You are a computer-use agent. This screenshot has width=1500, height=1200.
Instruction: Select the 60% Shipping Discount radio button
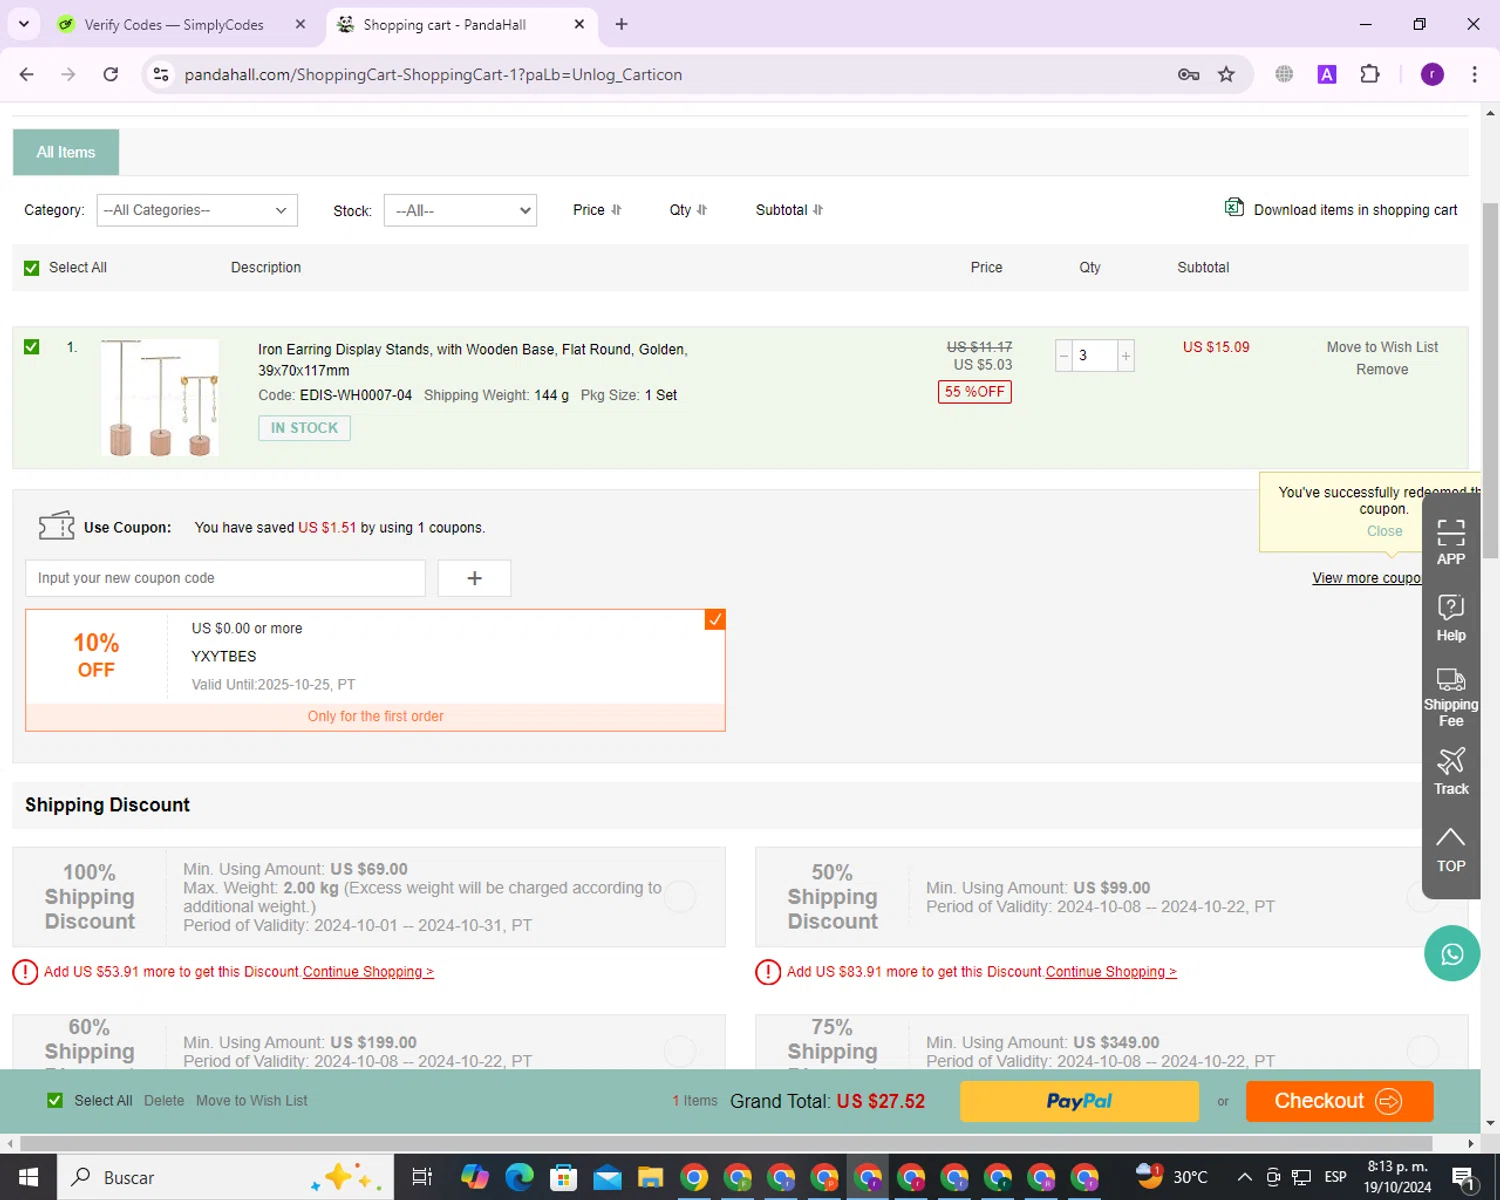coord(680,1051)
